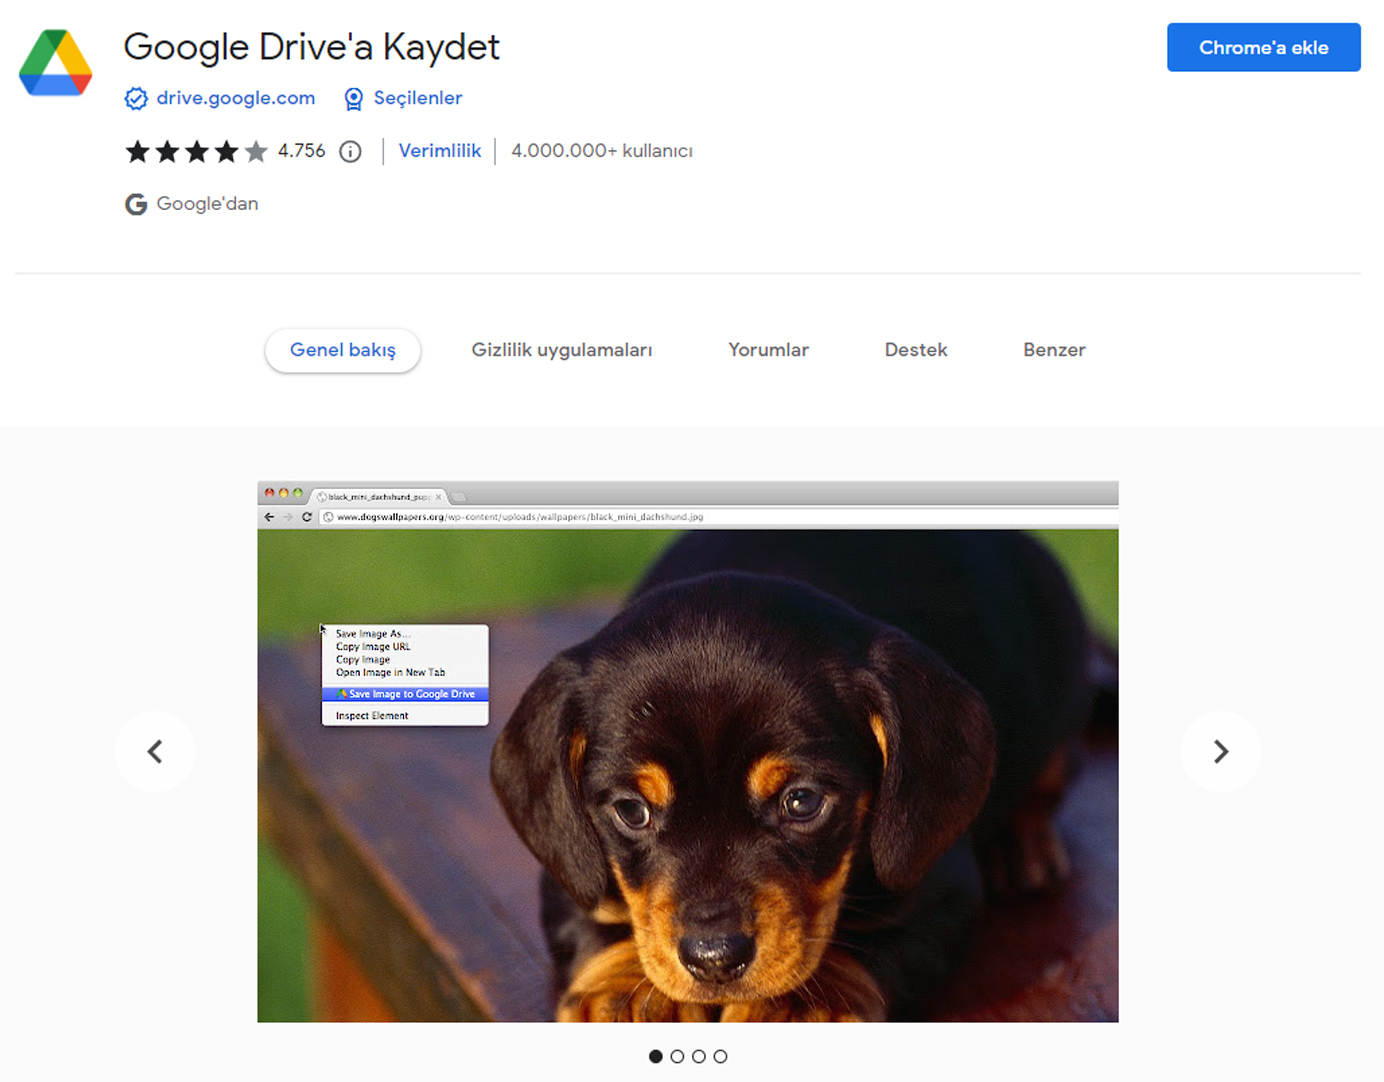This screenshot has height=1082, width=1384.
Task: Click the 4.000.000+ kullanıcı text
Action: tap(602, 151)
